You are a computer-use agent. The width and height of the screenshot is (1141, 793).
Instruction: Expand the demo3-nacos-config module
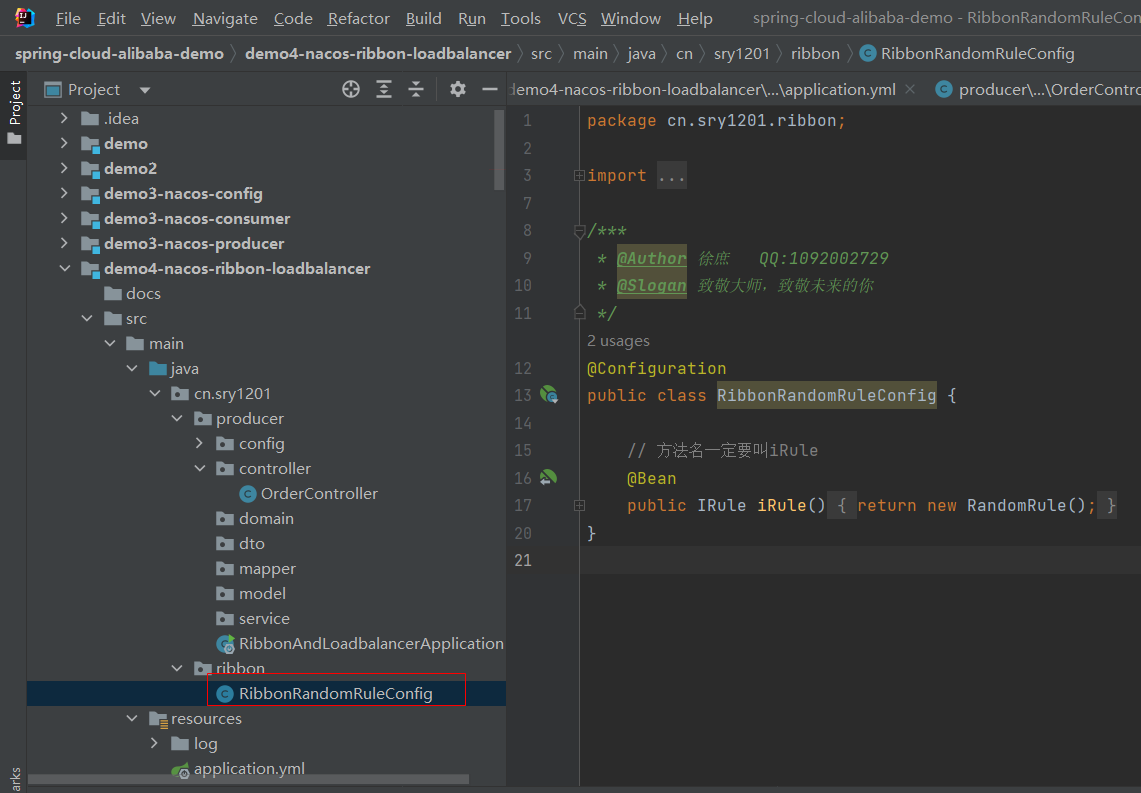(65, 194)
